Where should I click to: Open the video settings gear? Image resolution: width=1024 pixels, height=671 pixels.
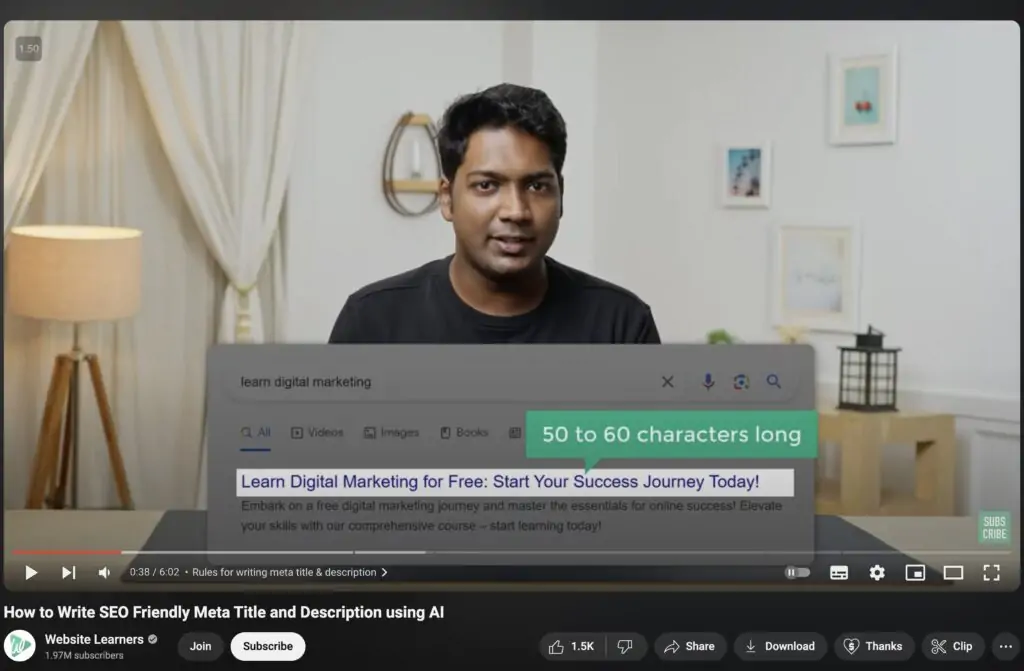pos(877,573)
